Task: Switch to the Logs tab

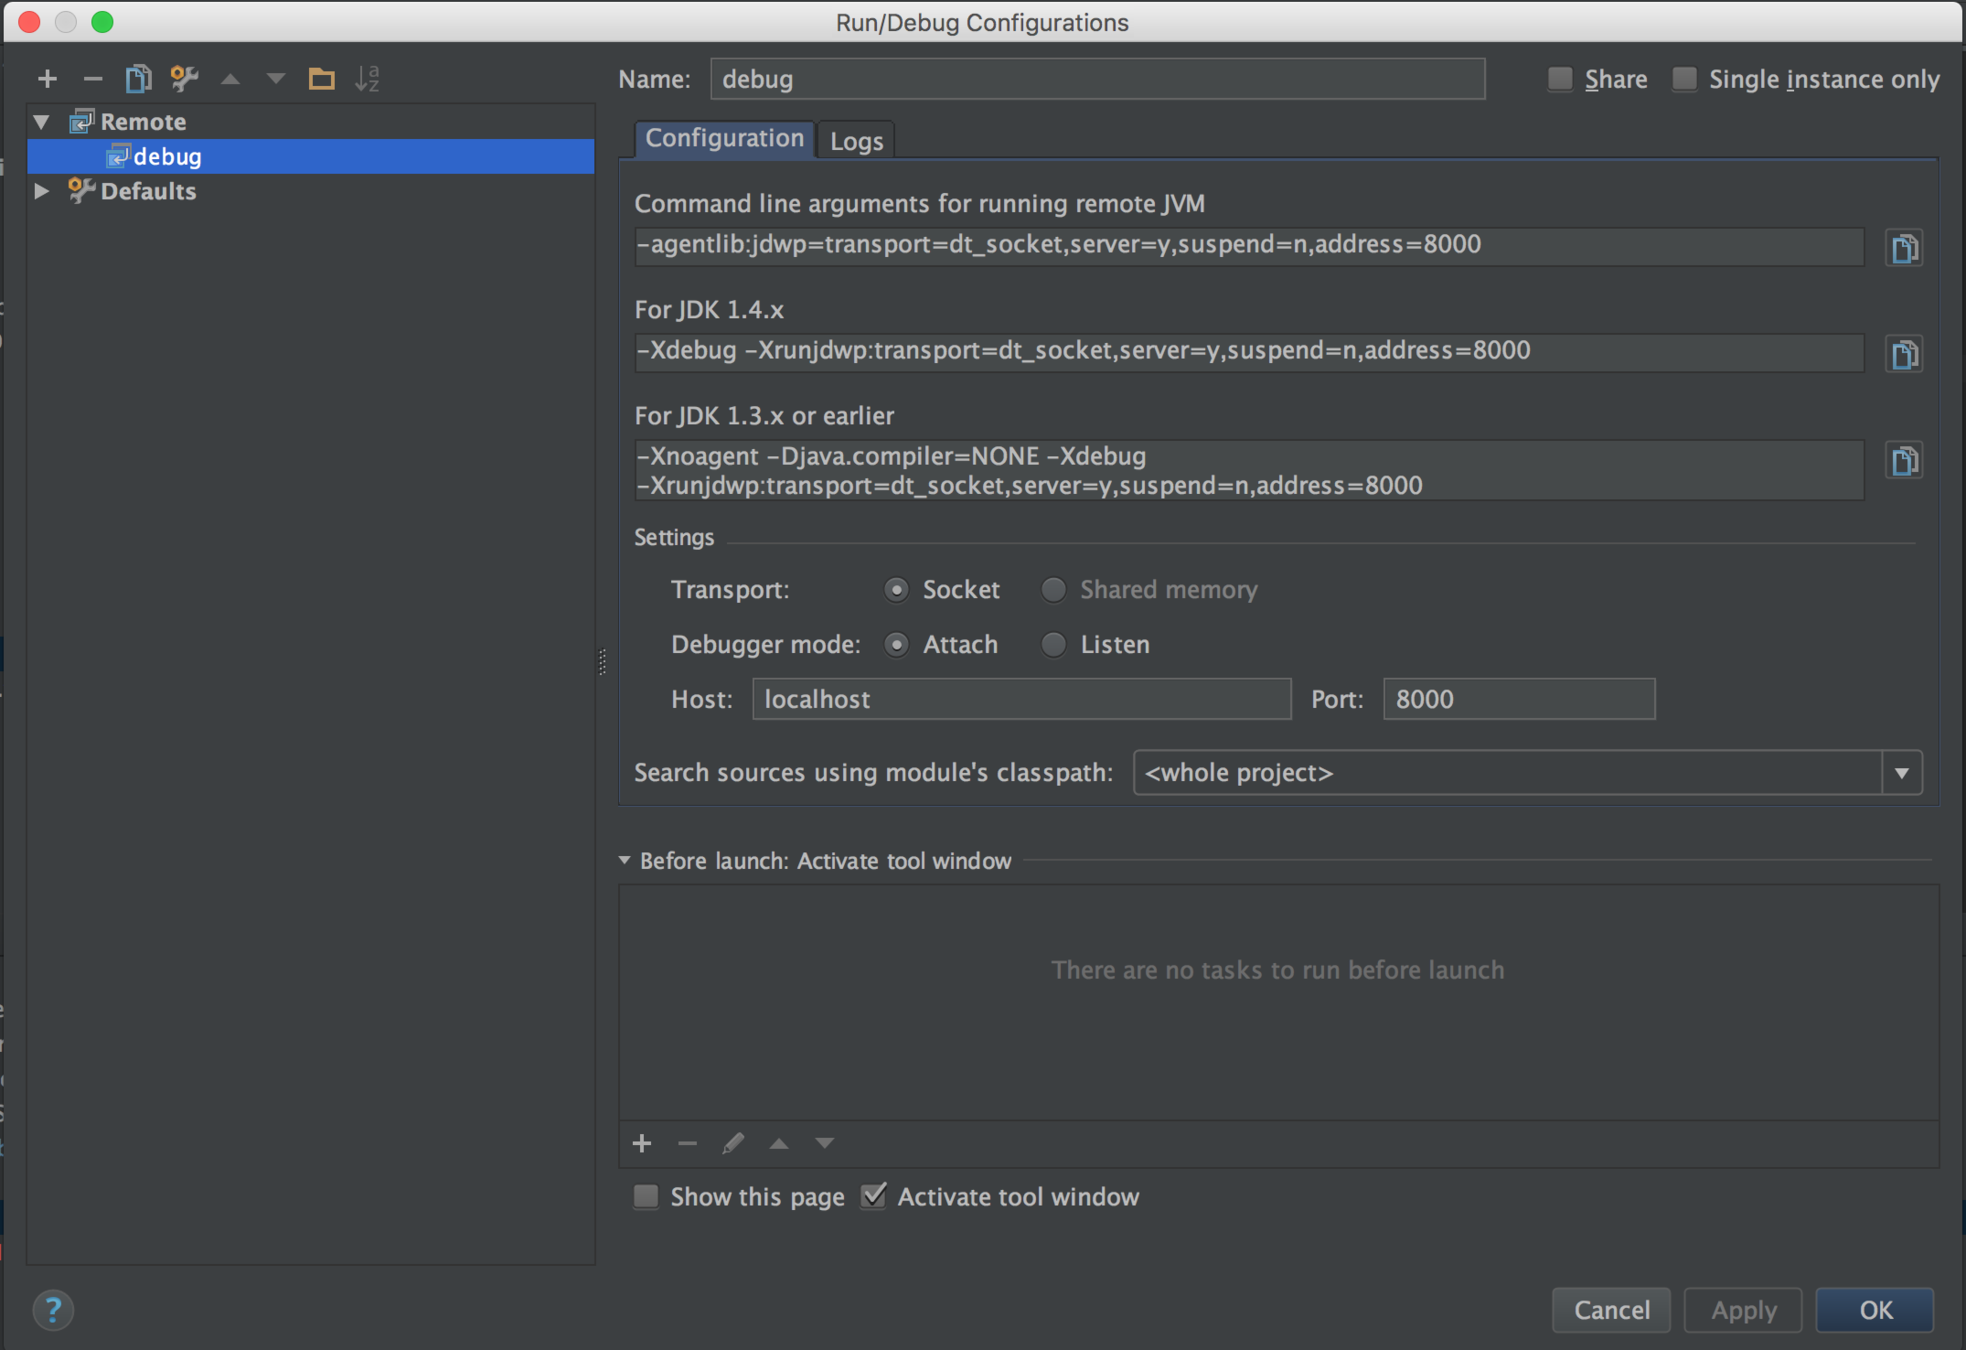Action: (856, 141)
